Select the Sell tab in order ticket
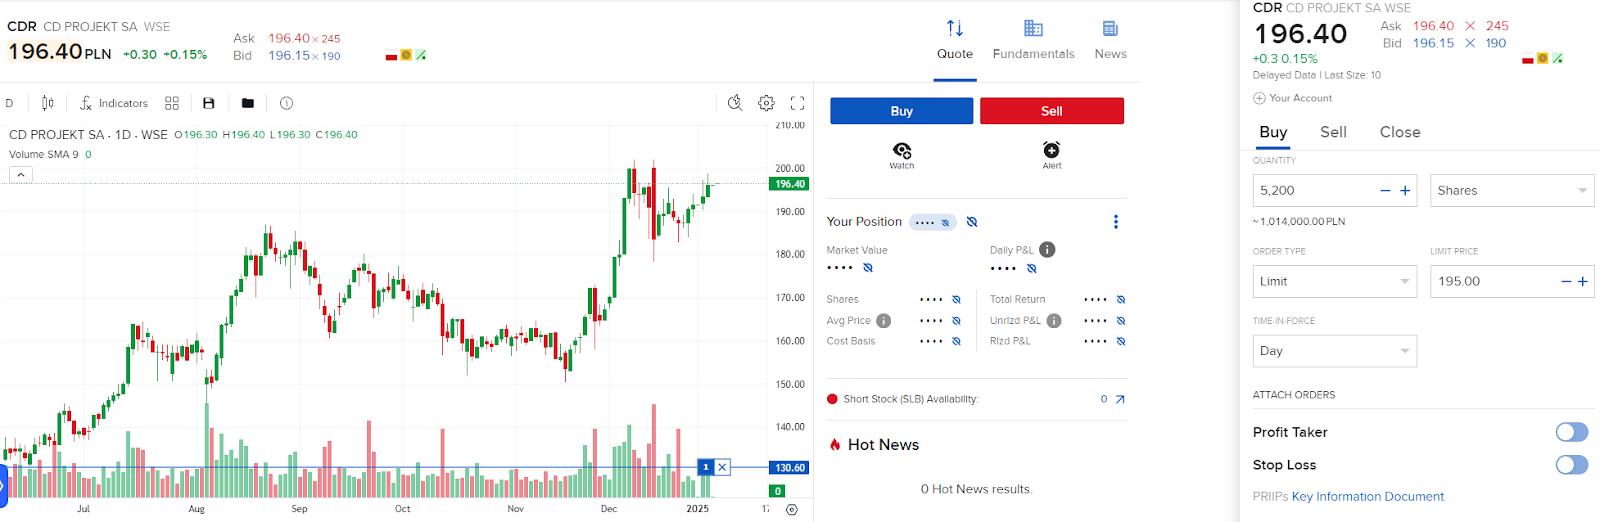The image size is (1600, 522). (x=1333, y=132)
